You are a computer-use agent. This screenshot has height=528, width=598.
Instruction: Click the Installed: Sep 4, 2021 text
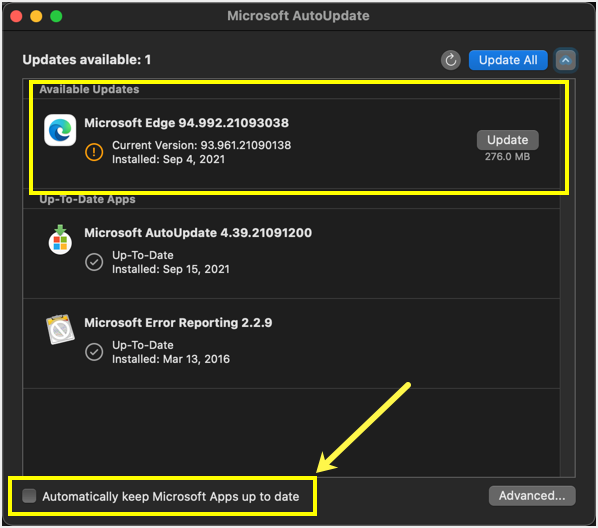click(169, 159)
